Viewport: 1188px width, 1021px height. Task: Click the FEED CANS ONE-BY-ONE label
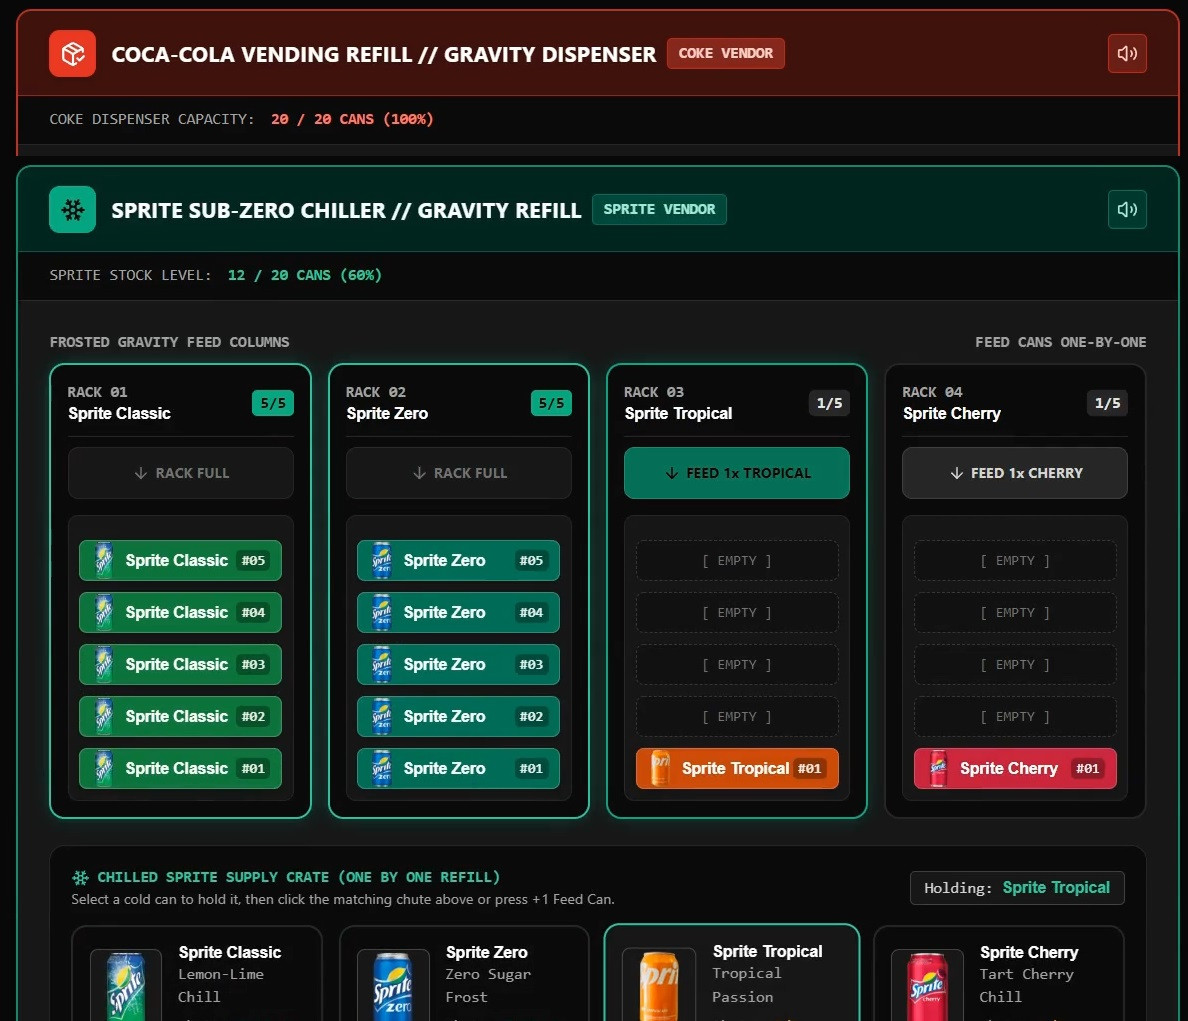(x=1061, y=342)
